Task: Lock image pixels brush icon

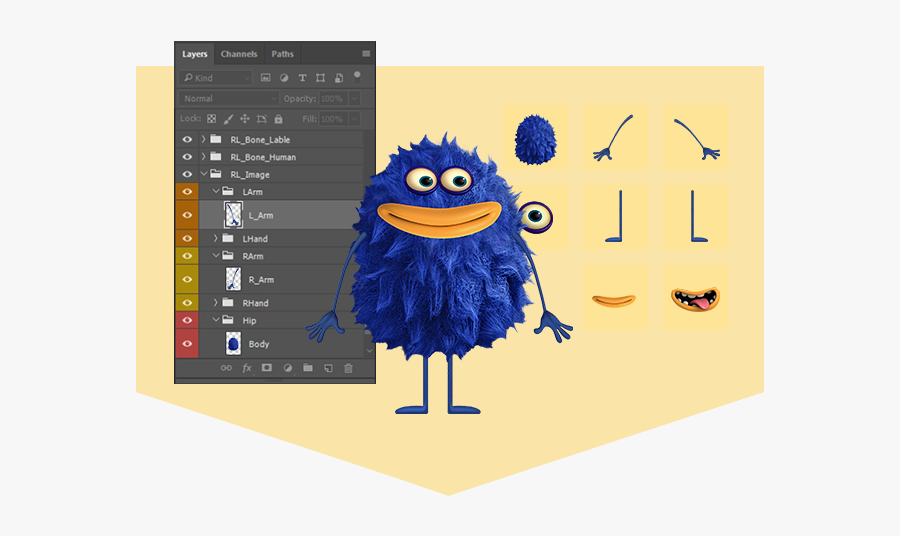Action: coord(228,119)
